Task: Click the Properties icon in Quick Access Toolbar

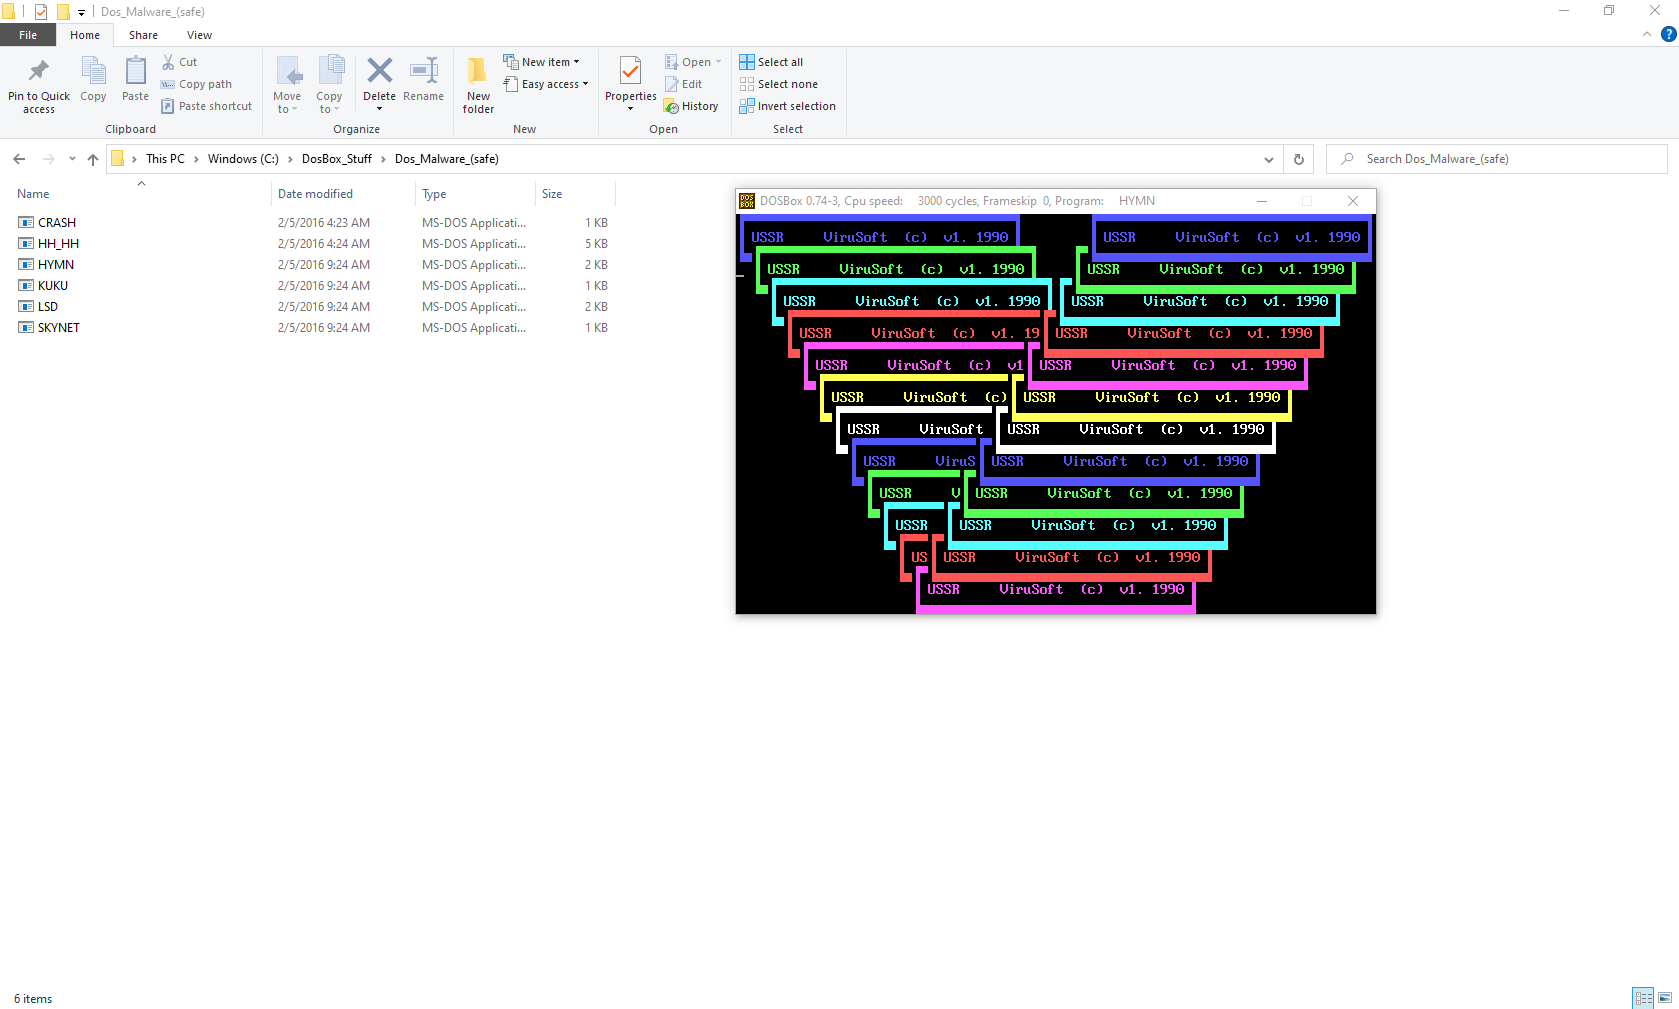Action: pos(41,12)
